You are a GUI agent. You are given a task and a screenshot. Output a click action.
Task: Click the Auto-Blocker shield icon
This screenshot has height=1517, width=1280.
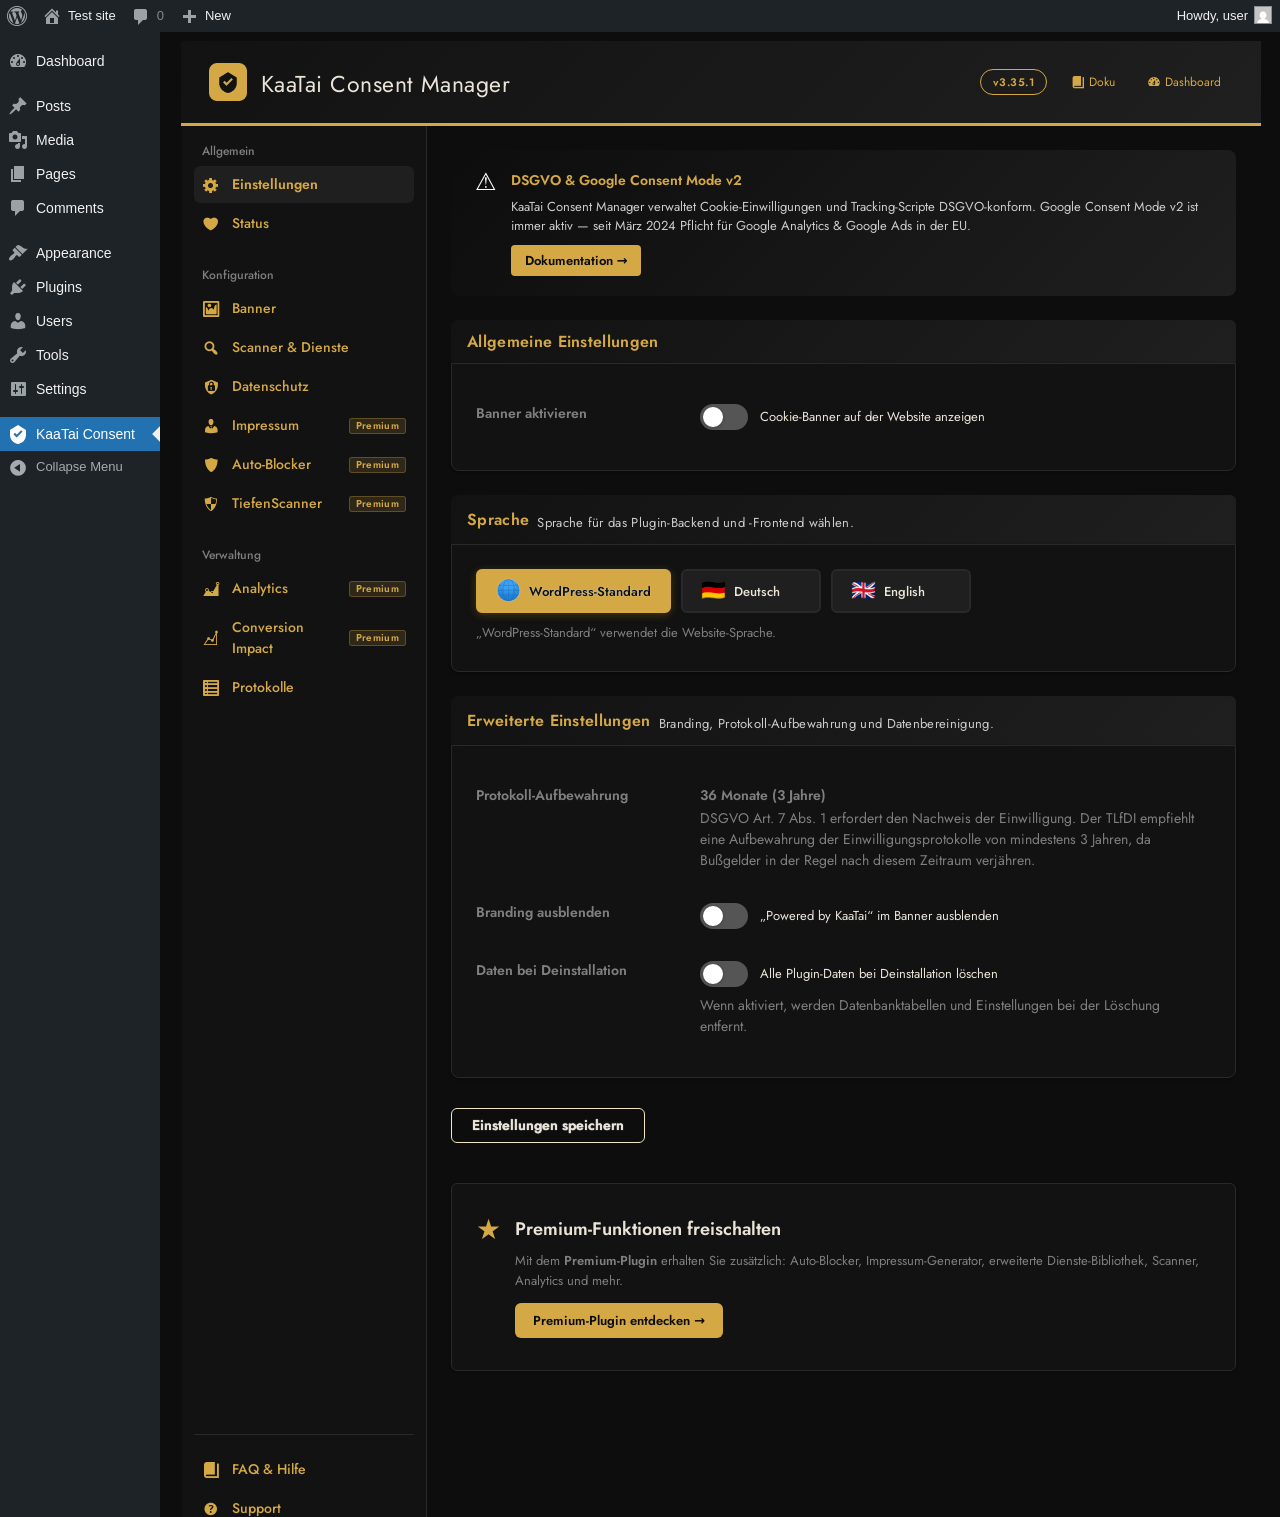point(211,465)
